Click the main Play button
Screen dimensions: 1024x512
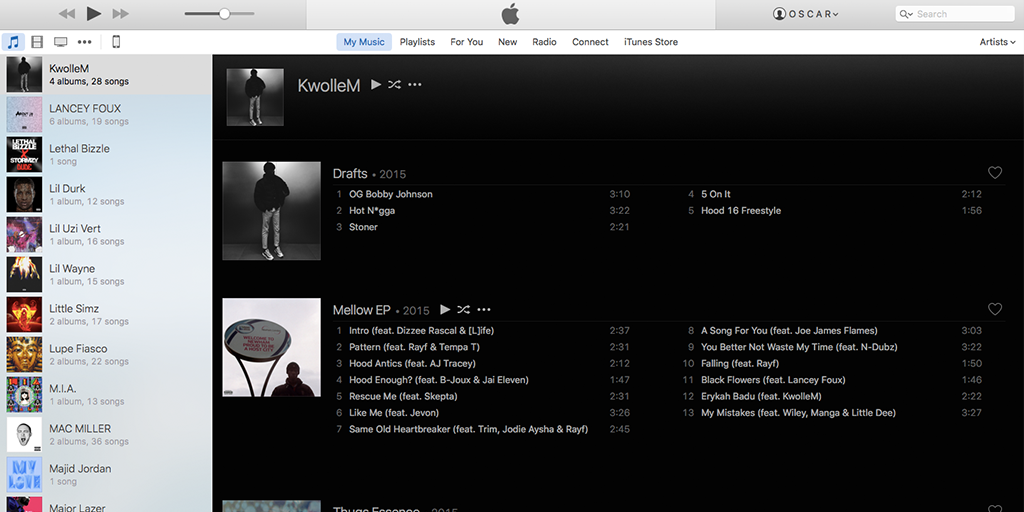click(94, 13)
